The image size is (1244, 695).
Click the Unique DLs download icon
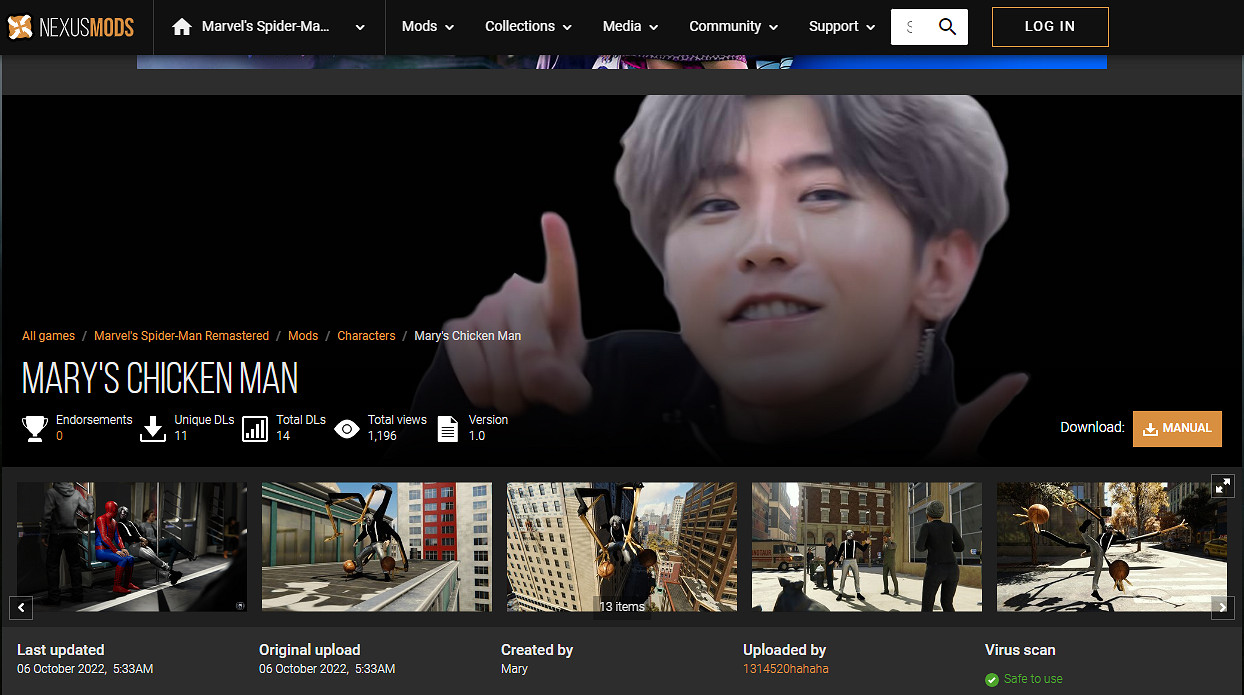click(x=153, y=429)
